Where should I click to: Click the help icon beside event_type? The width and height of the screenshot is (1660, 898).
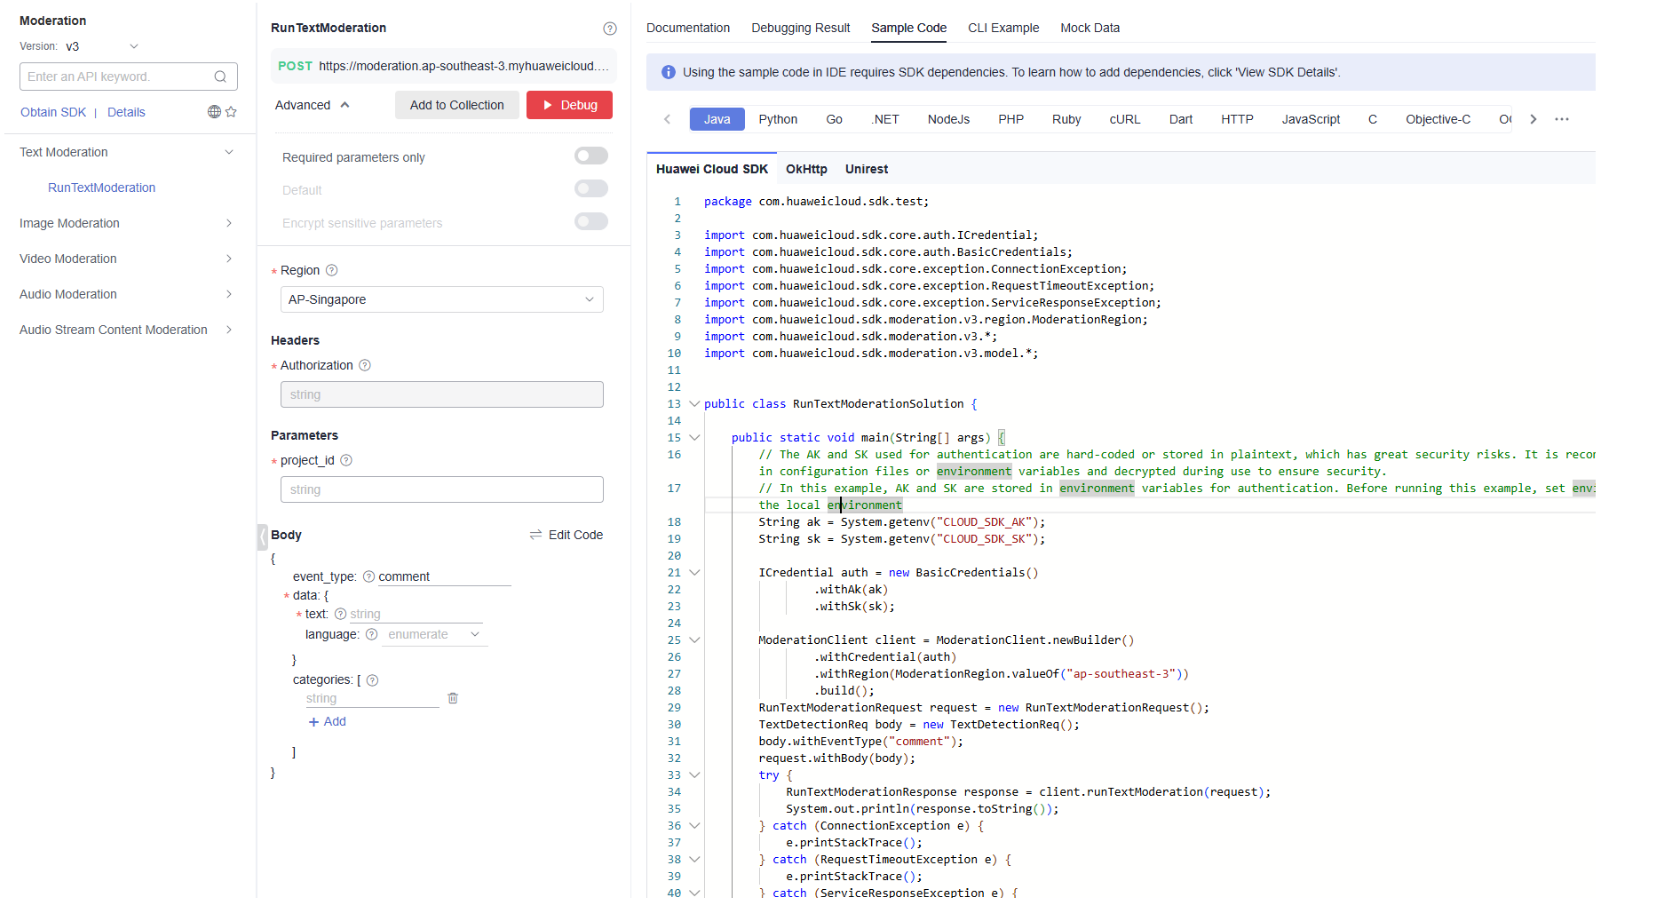pyautogui.click(x=369, y=576)
